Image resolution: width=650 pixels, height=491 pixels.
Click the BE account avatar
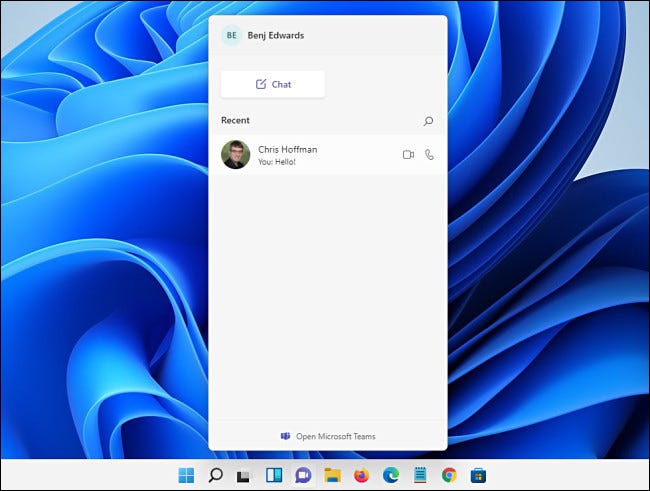232,35
